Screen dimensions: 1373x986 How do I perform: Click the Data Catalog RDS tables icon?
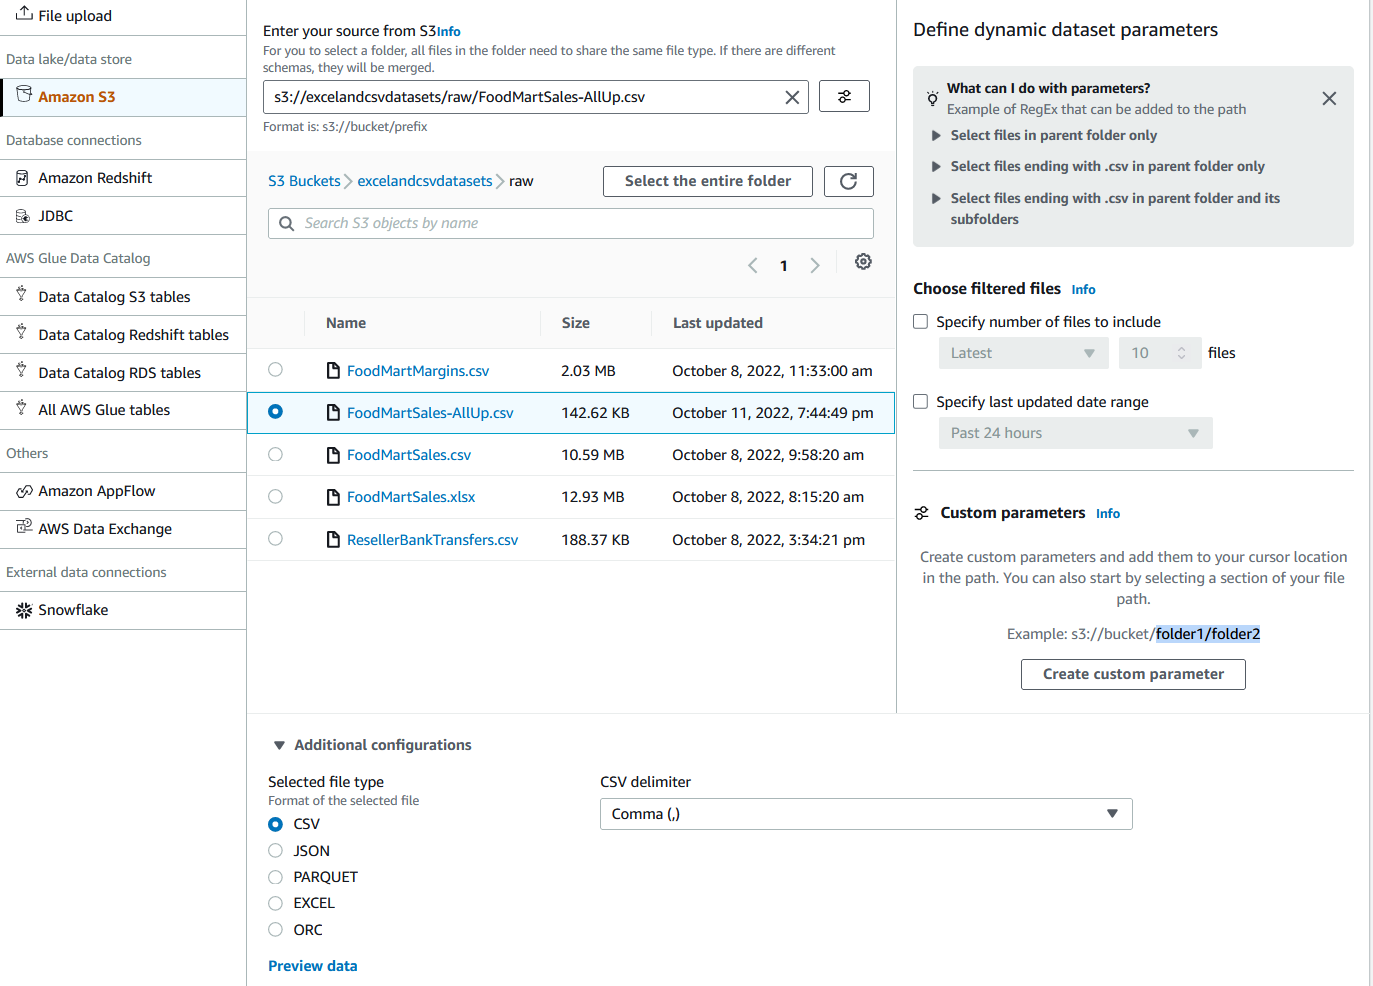[21, 371]
